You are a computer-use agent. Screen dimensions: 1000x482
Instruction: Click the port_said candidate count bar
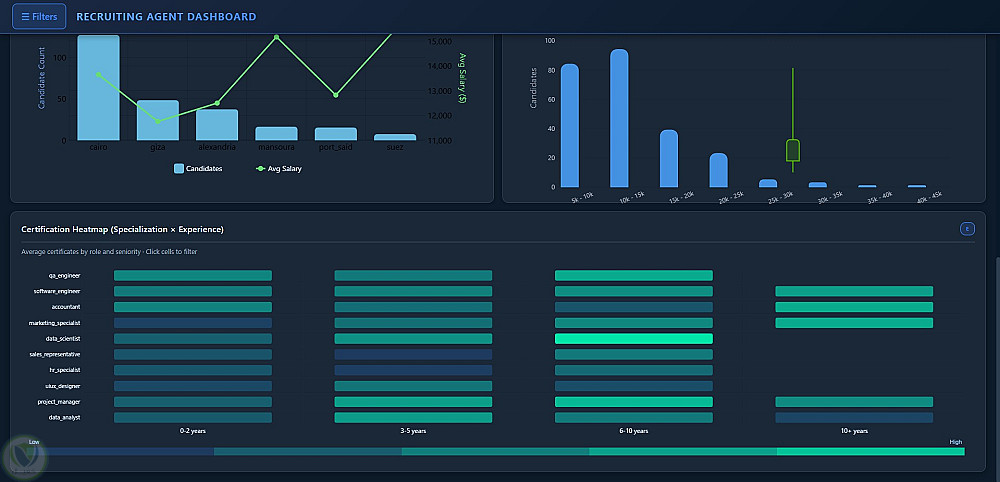pyautogui.click(x=335, y=134)
